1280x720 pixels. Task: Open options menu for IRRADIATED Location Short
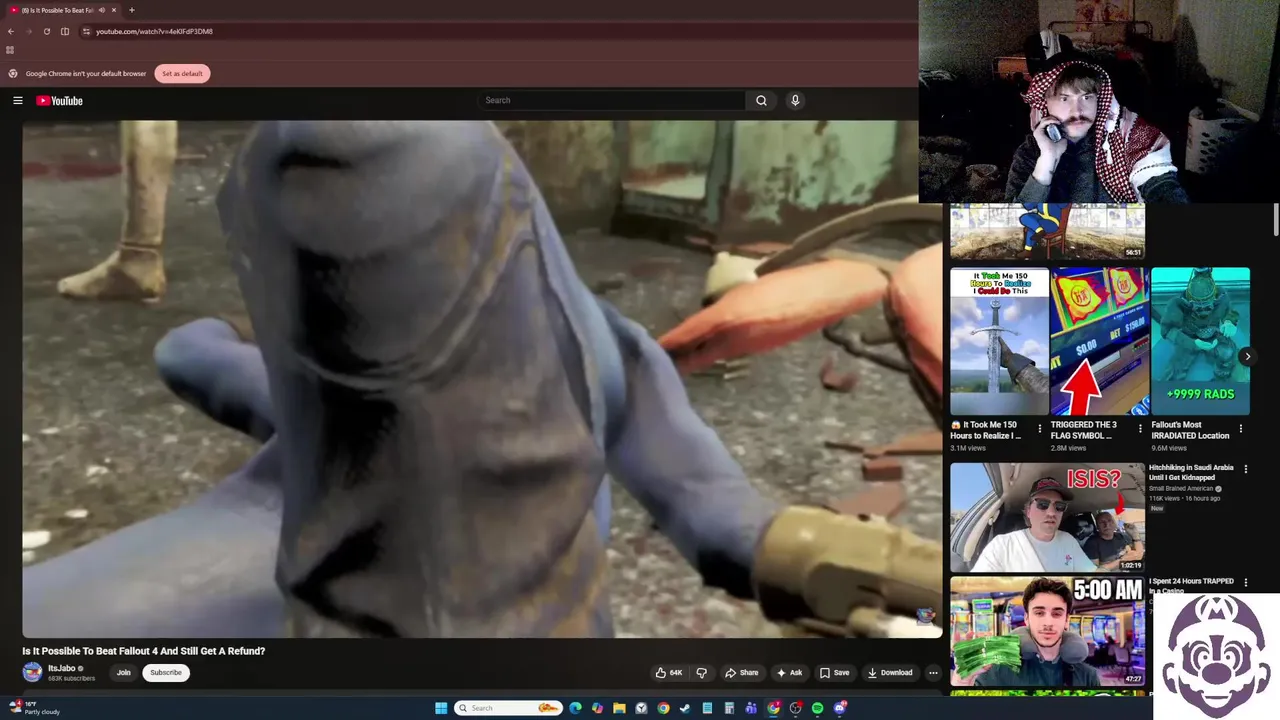coord(1241,429)
